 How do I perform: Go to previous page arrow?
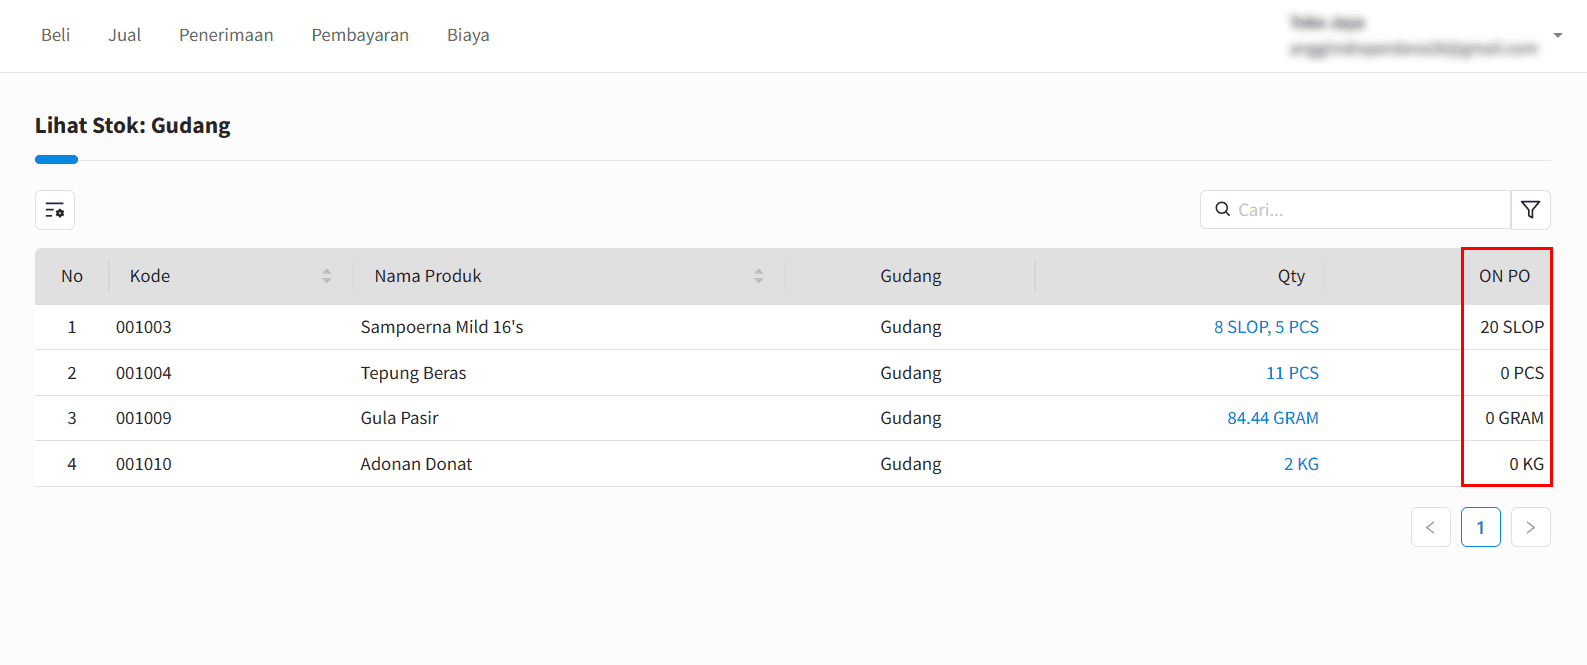click(1430, 527)
